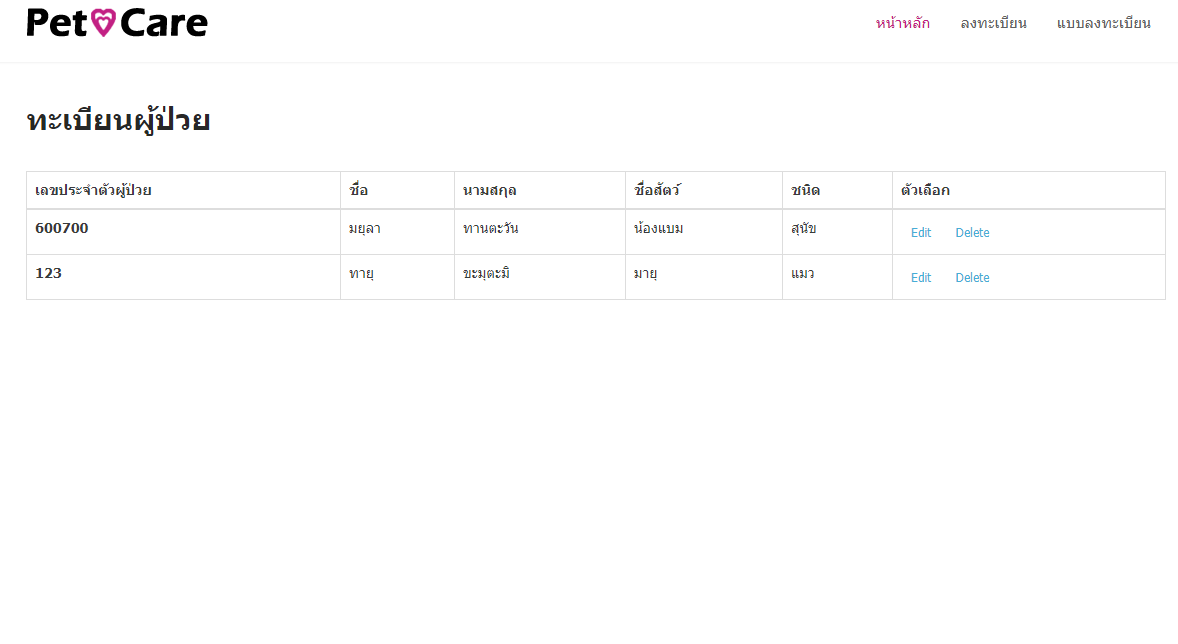
Task: Go to the ลงทะเบียน menu item
Action: [993, 23]
